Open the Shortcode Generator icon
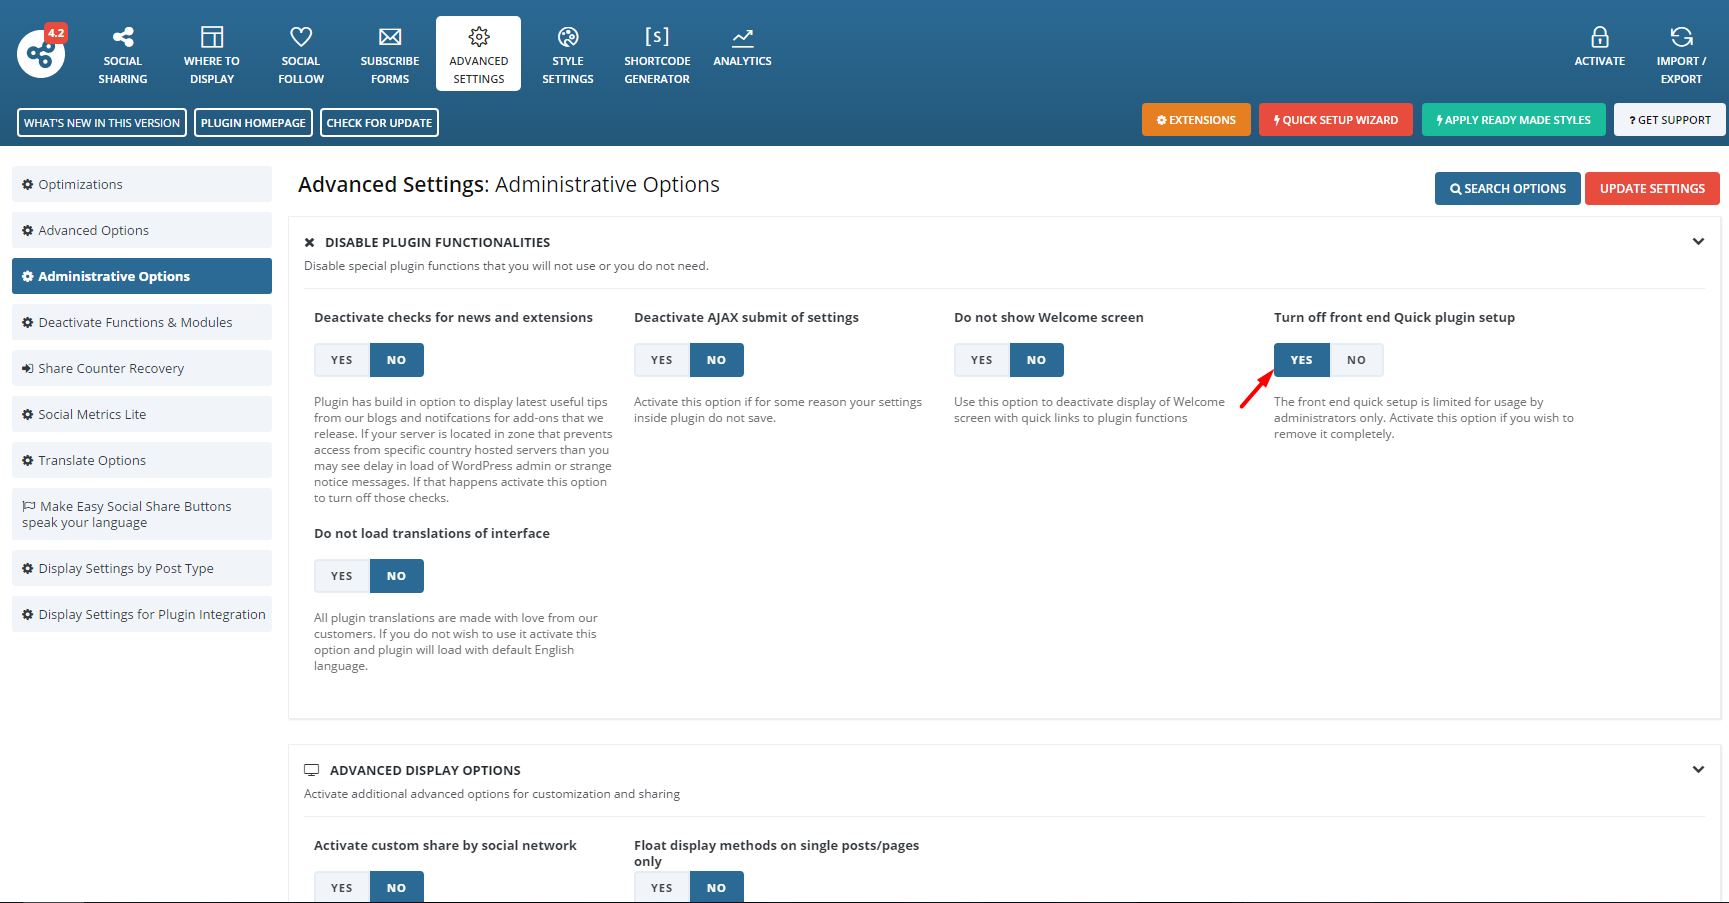 click(657, 38)
